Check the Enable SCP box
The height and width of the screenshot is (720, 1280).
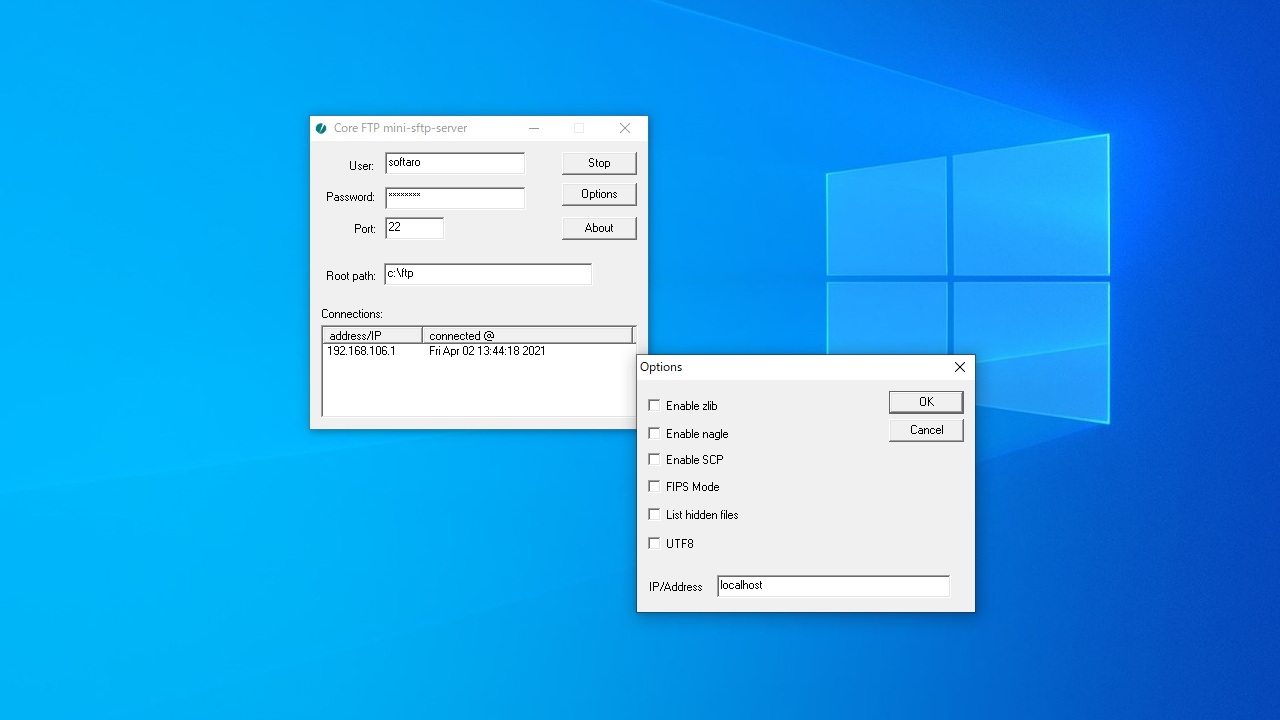point(655,459)
